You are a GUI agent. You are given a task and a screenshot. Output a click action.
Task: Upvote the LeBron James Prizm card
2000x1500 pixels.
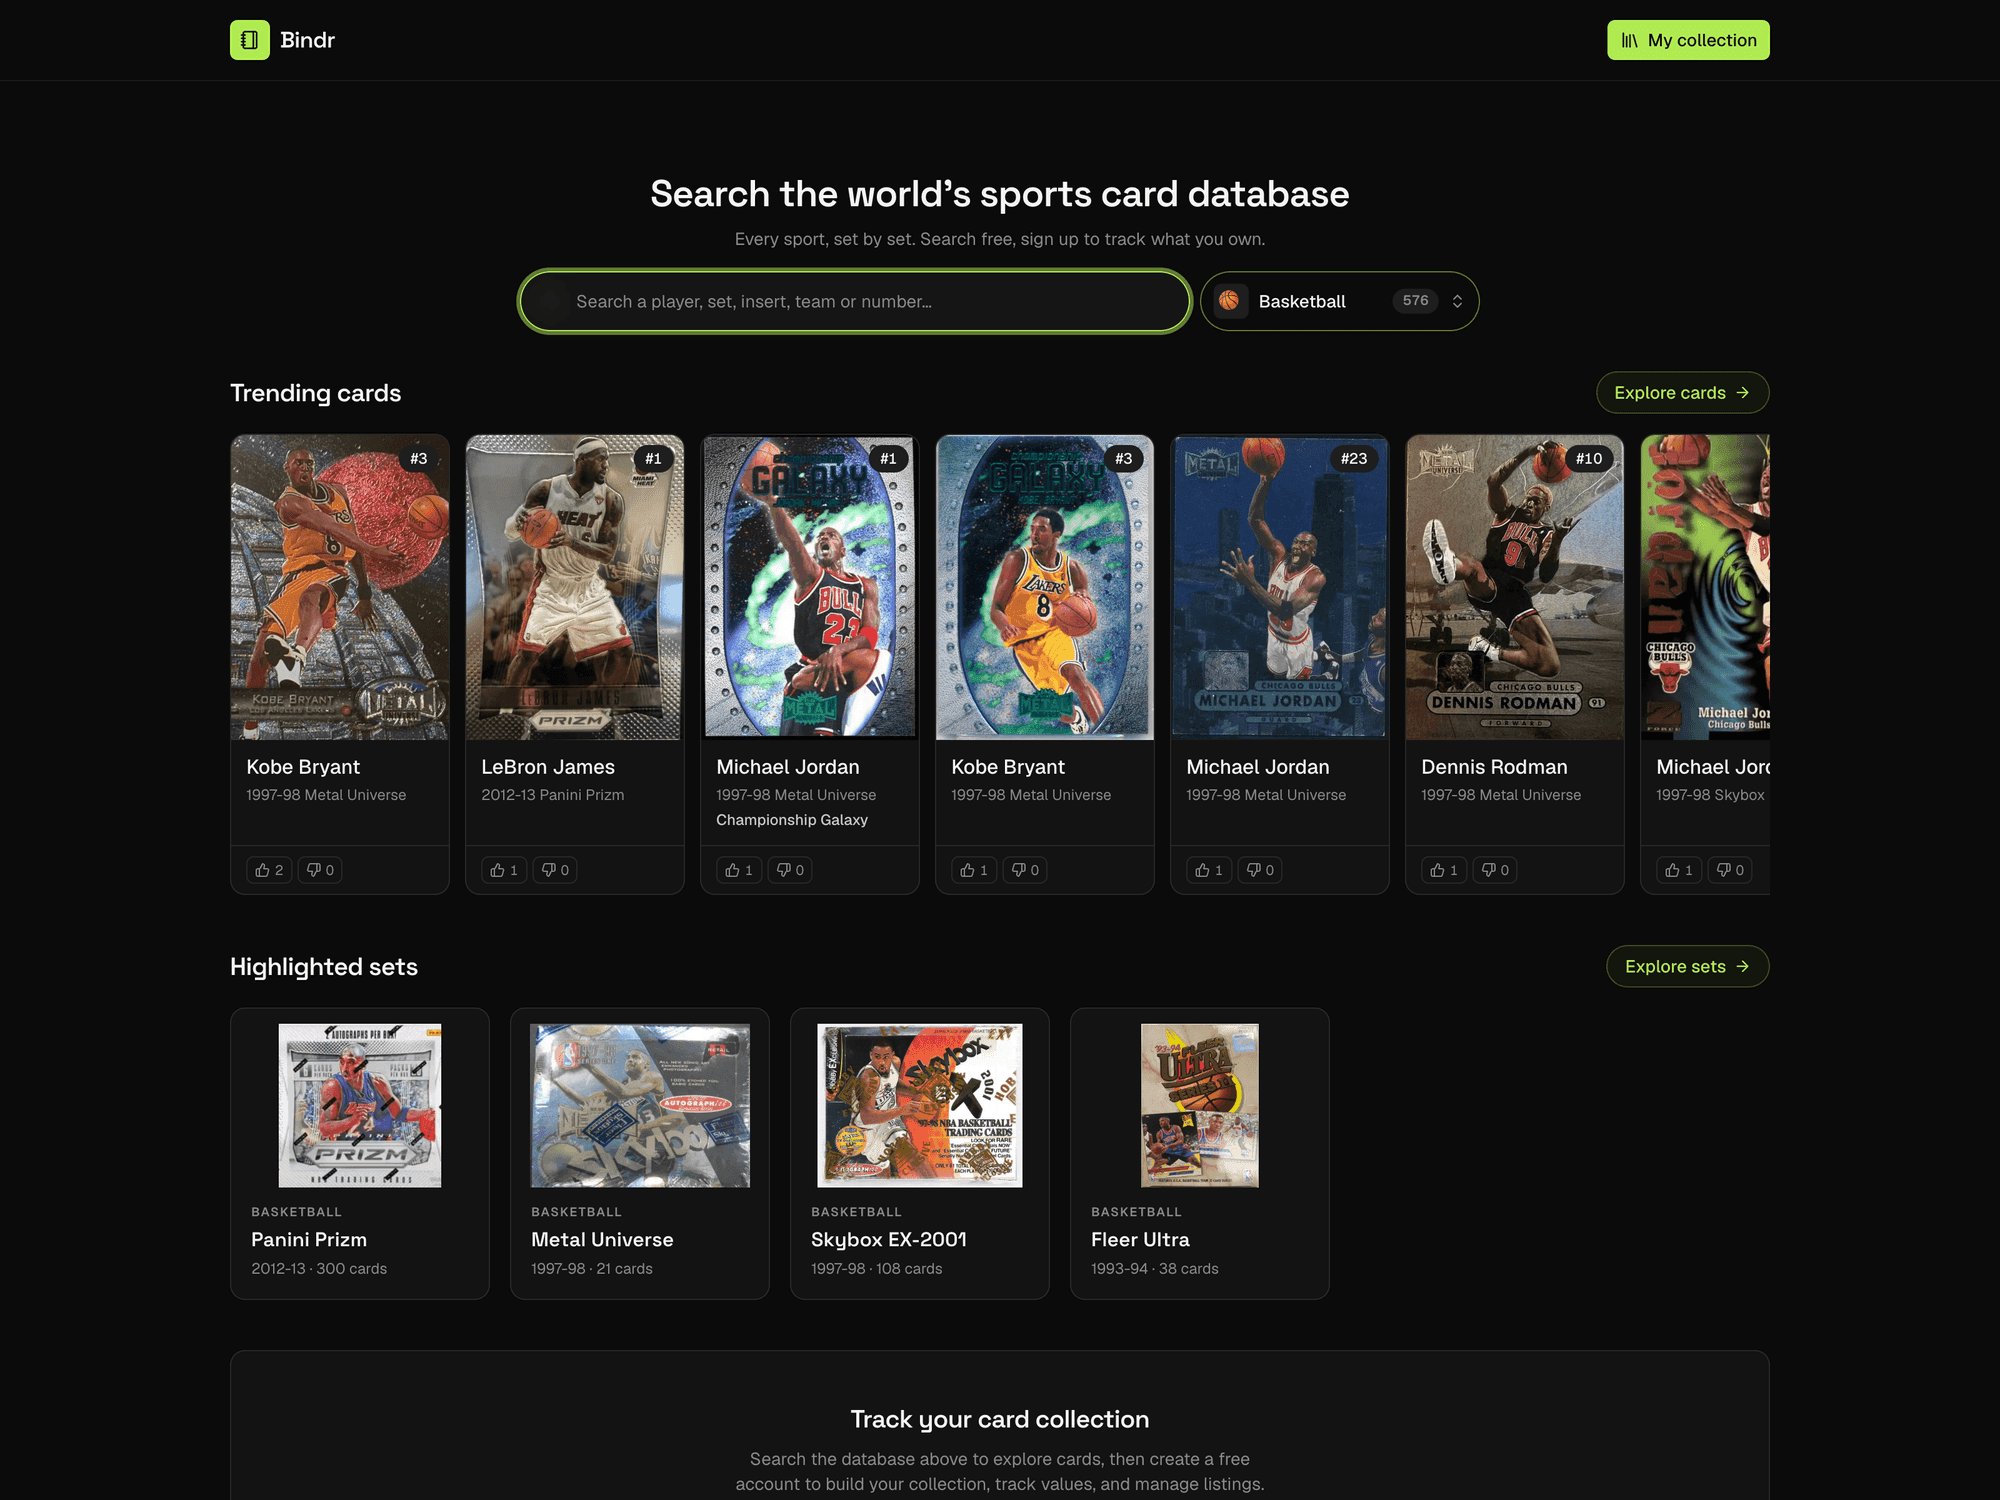pos(504,870)
